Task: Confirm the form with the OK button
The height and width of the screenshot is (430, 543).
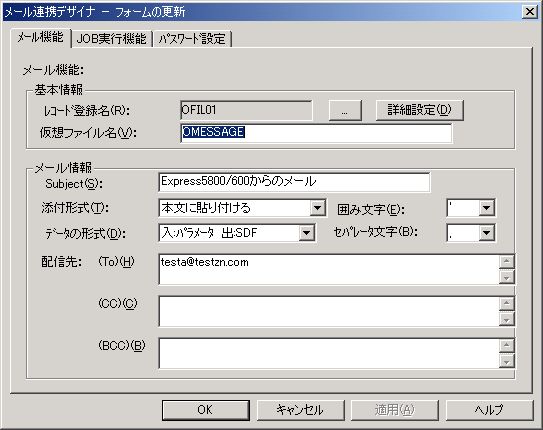Action: [x=206, y=410]
